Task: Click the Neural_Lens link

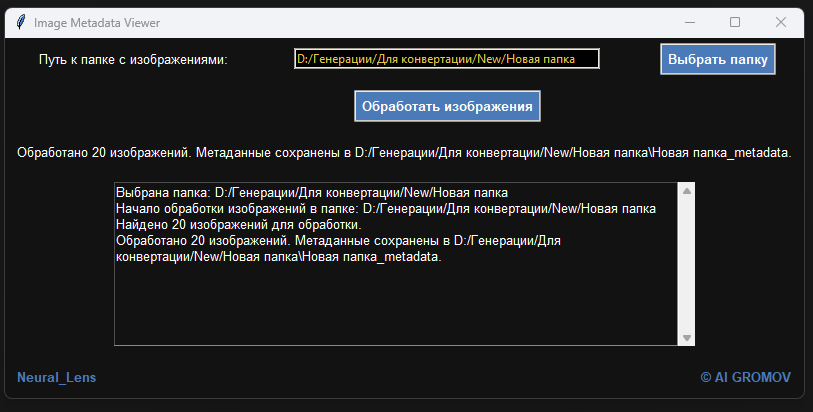Action: pyautogui.click(x=57, y=377)
